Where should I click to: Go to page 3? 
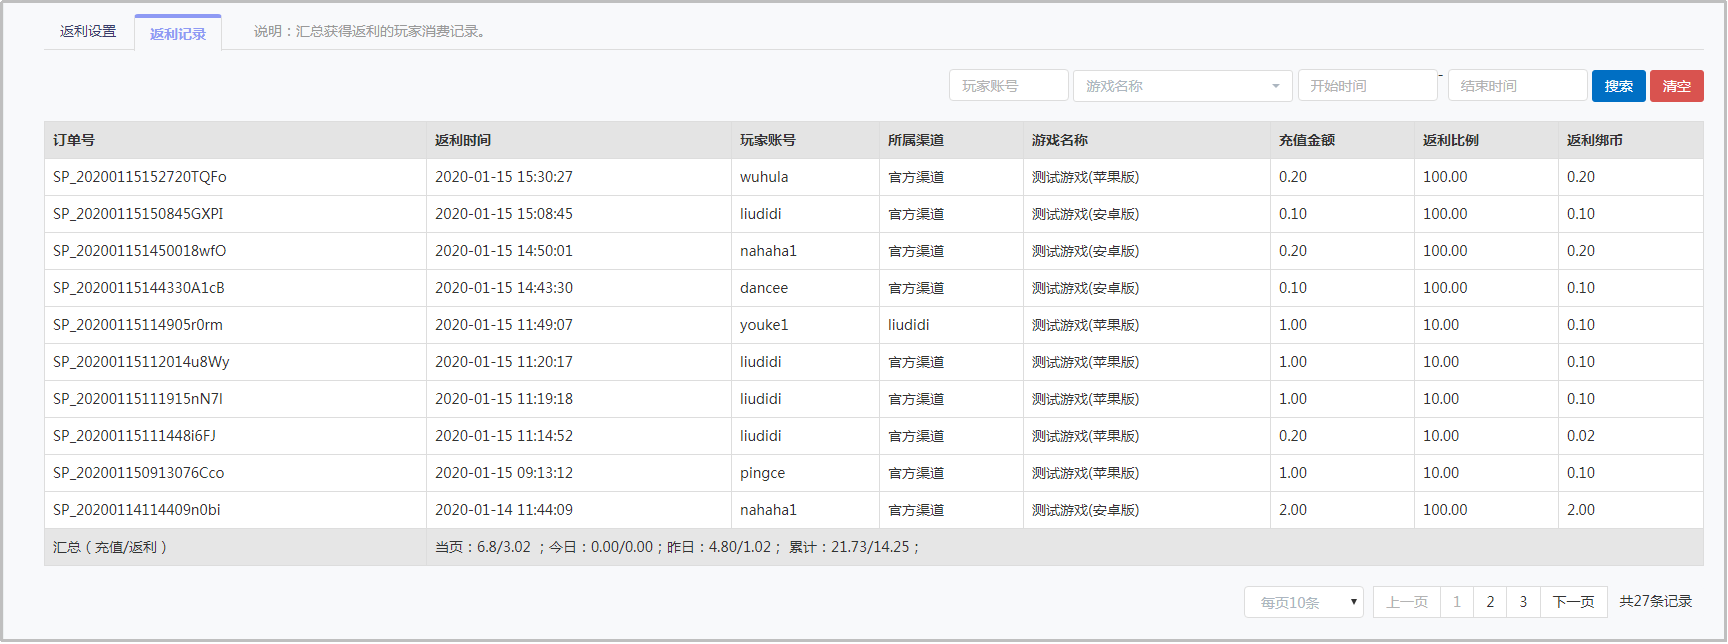[1523, 602]
